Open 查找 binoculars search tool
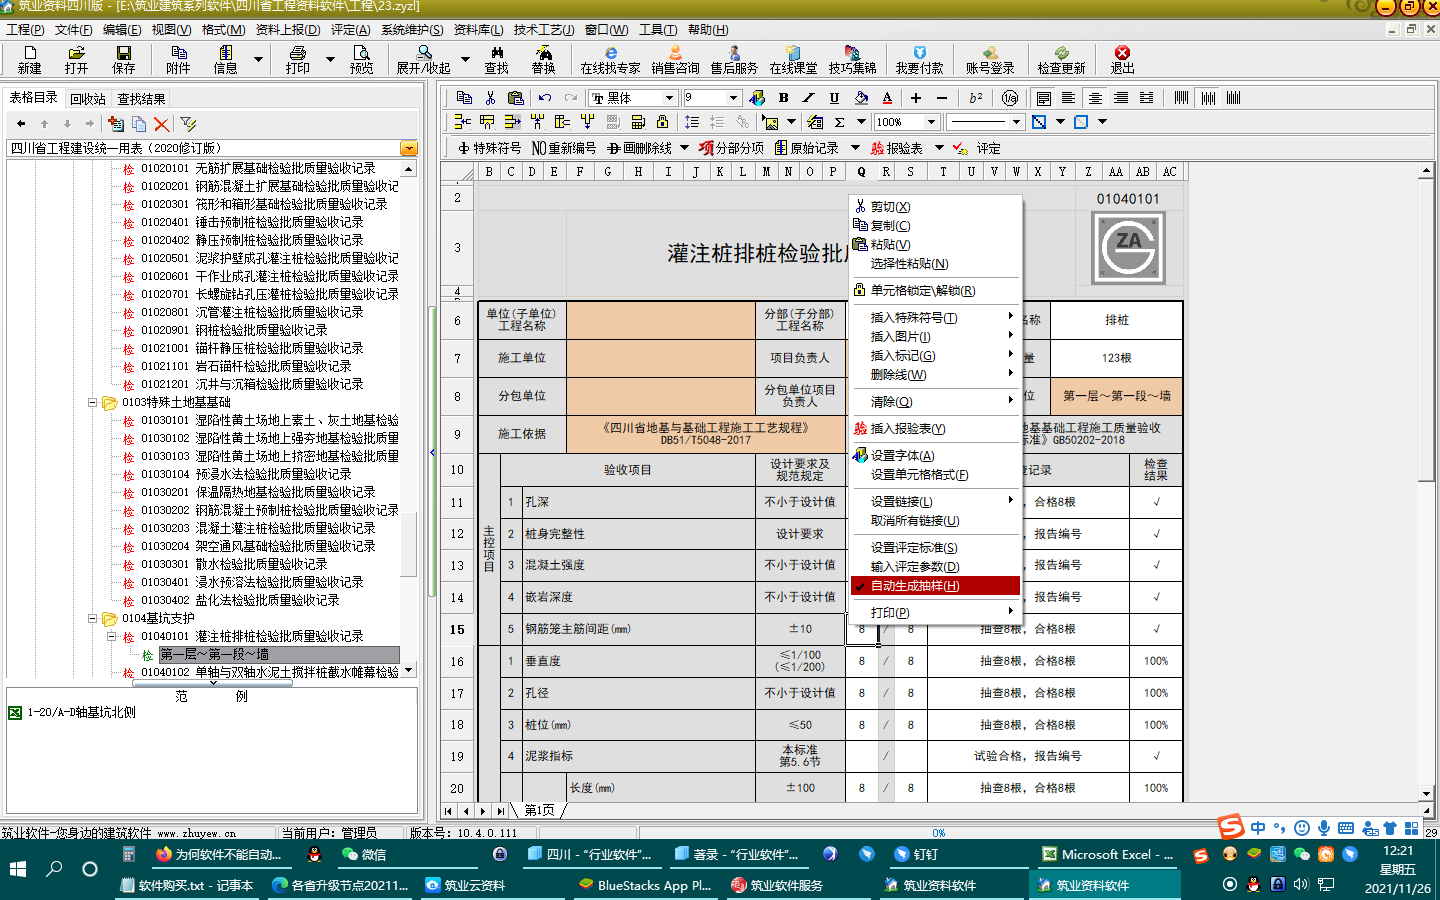The width and height of the screenshot is (1440, 900). tap(497, 60)
